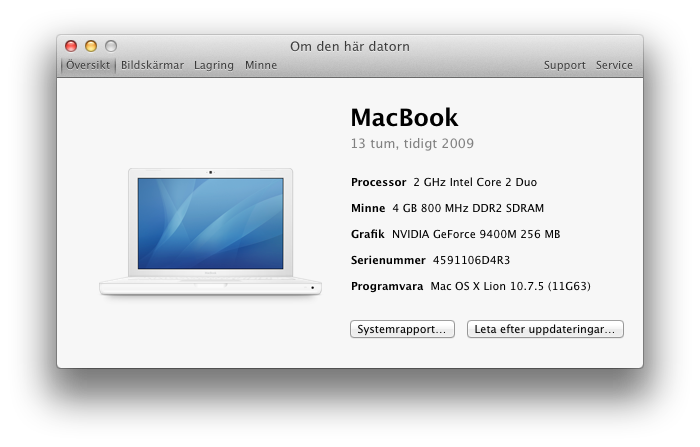Click the 'Om den här datorn' window title
Viewport: 700px width, 447px height.
click(x=350, y=46)
